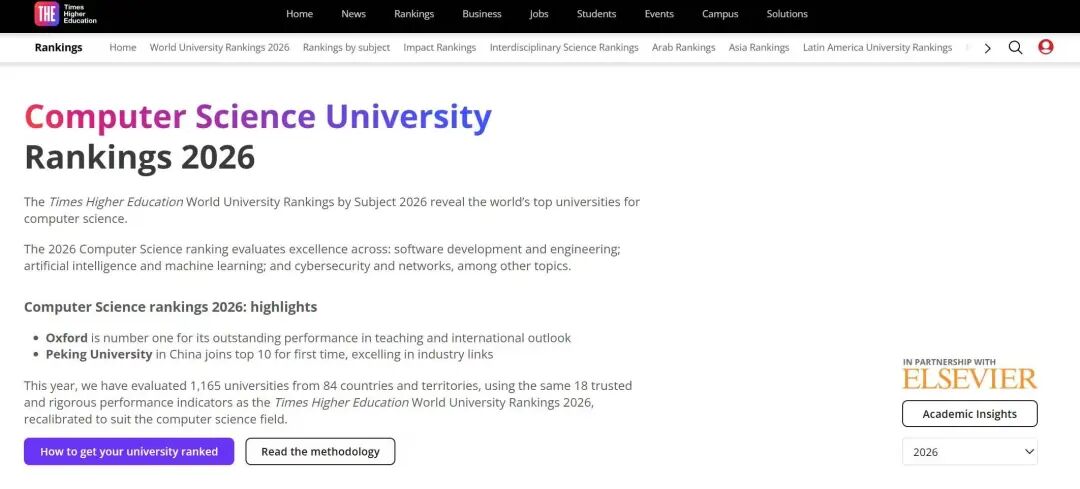Viewport: 1080px width, 489px height.
Task: Expand more rankings with the right chevron
Action: point(988,48)
